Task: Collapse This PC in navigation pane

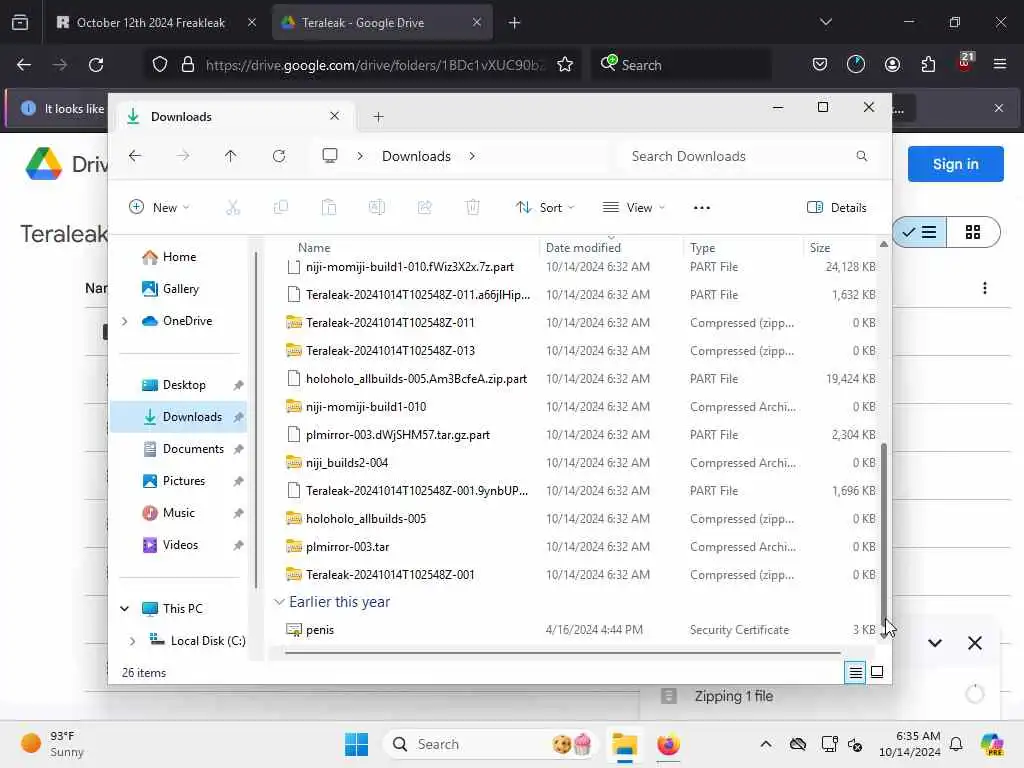Action: (125, 609)
